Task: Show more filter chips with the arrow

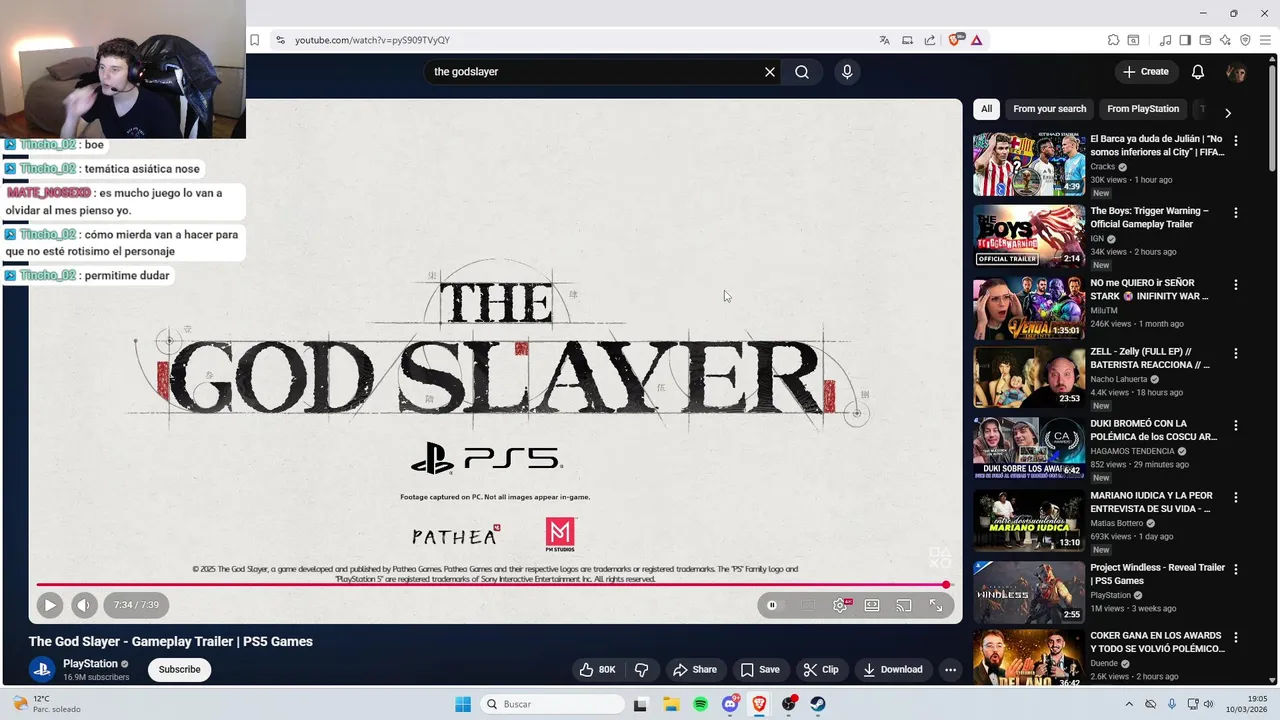Action: click(x=1228, y=112)
